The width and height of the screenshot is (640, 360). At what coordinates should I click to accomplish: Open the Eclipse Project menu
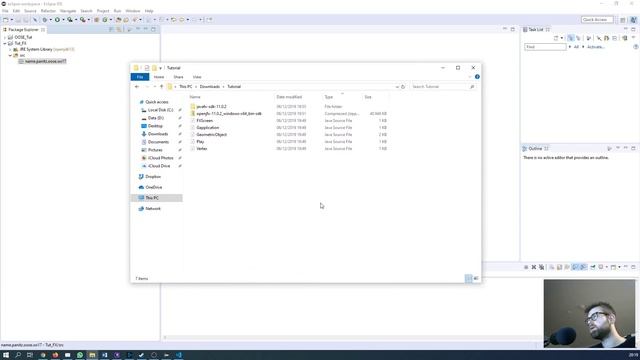(103, 11)
